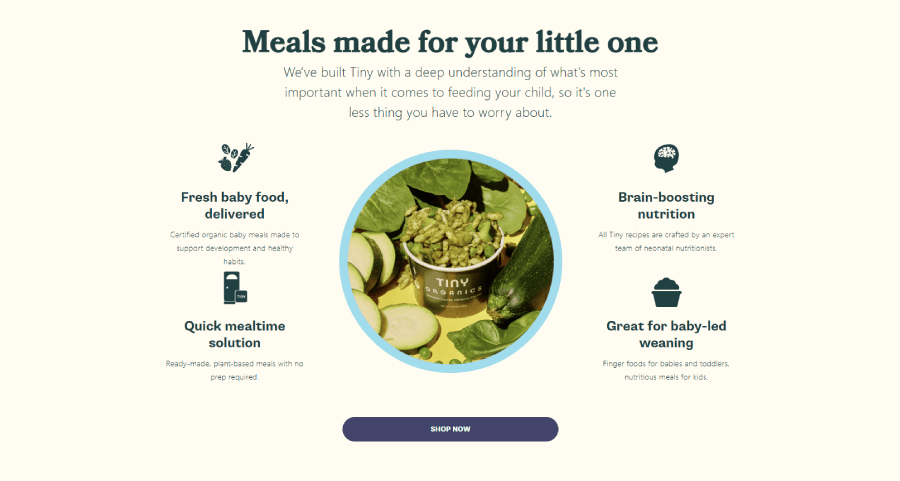Viewport: 900px width, 481px height.
Task: Click the 'expert team of neonatal nutritionists' text
Action: [x=666, y=242]
